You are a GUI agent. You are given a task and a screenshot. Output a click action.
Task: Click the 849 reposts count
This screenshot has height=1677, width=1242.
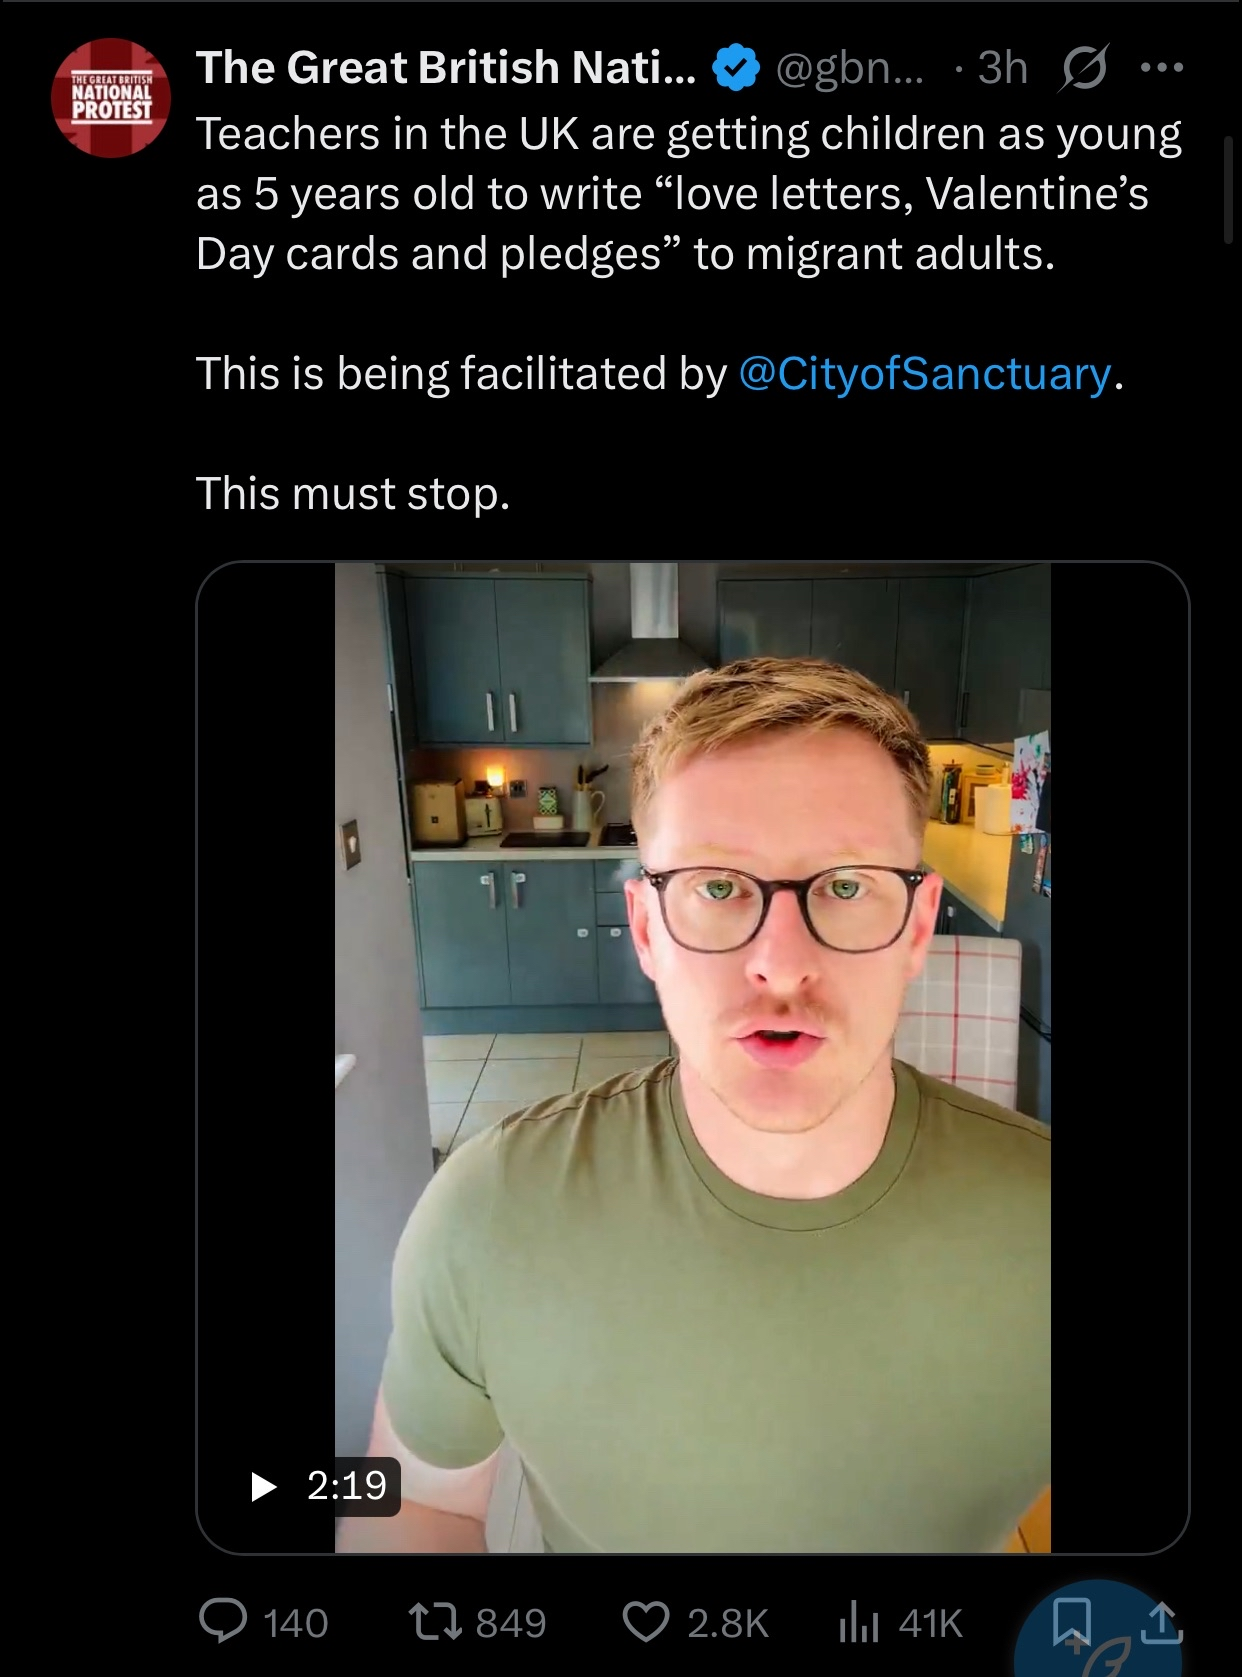(x=511, y=1623)
